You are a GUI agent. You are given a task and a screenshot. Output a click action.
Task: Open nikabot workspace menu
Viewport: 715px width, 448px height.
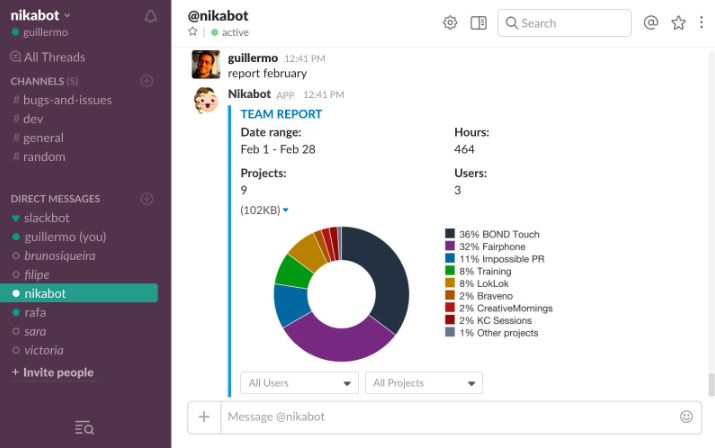coord(41,16)
